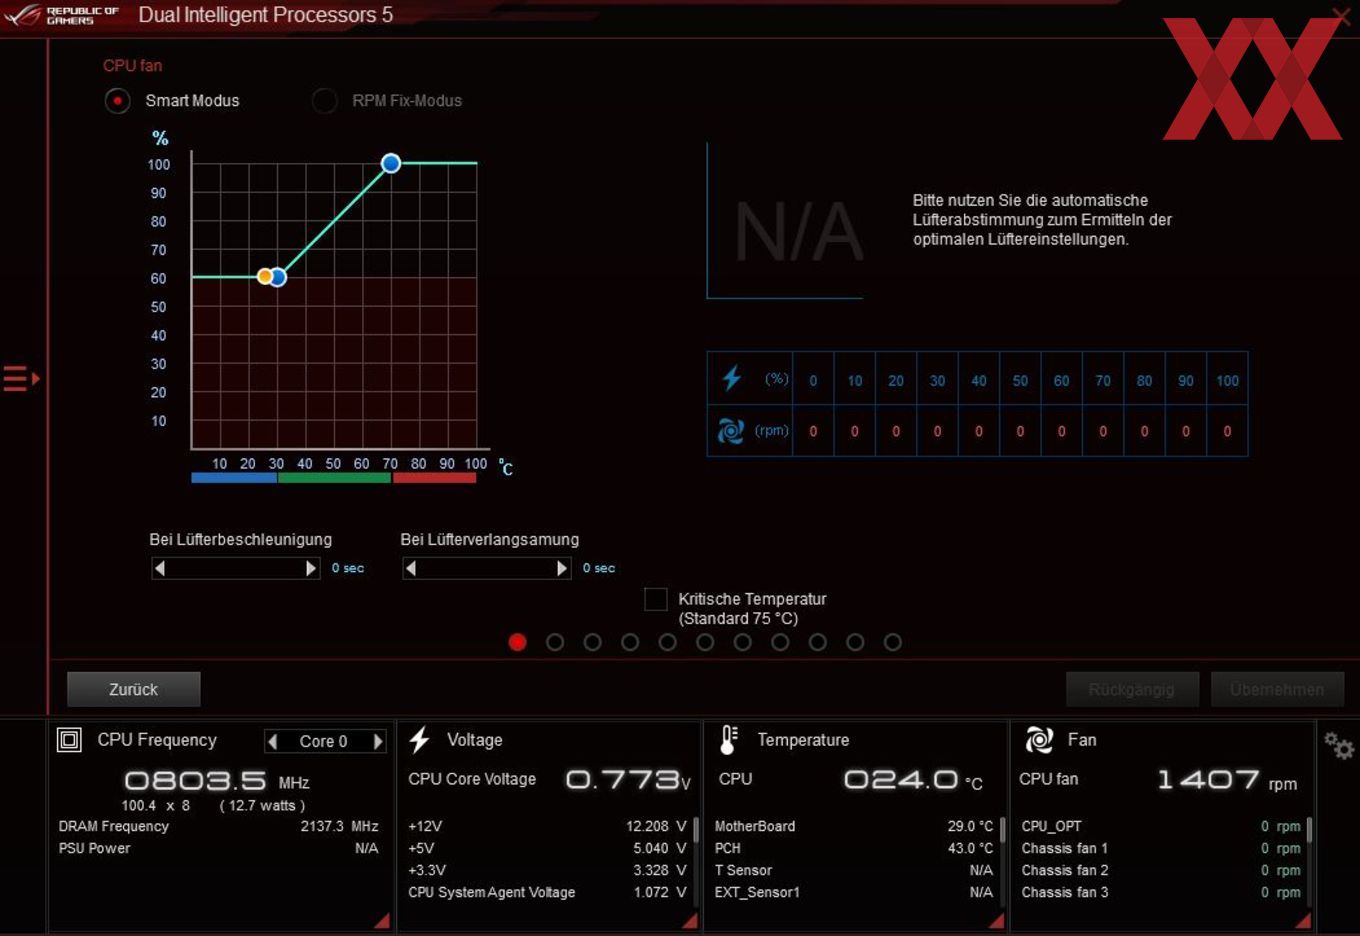Click the Lüfterbeschleunigung slider track
Image resolution: width=1360 pixels, height=936 pixels.
pos(235,568)
